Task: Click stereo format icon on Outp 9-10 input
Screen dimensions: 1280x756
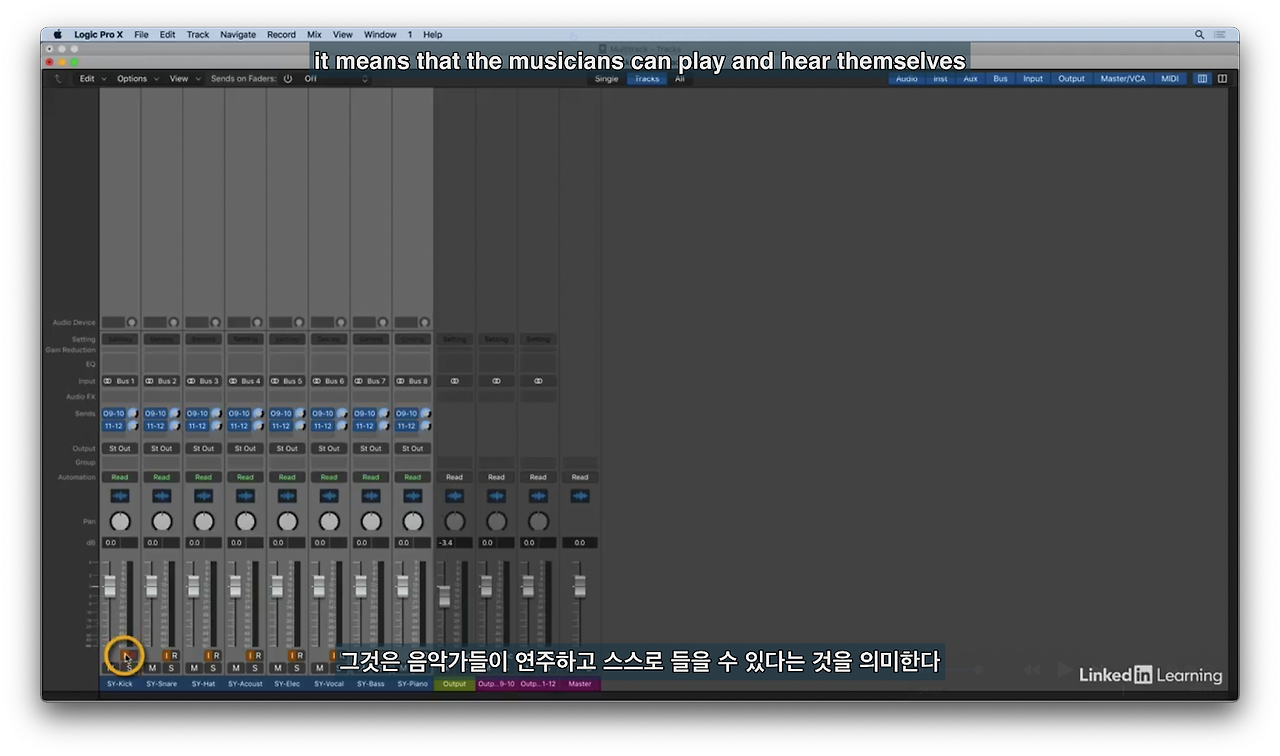Action: click(x=497, y=381)
